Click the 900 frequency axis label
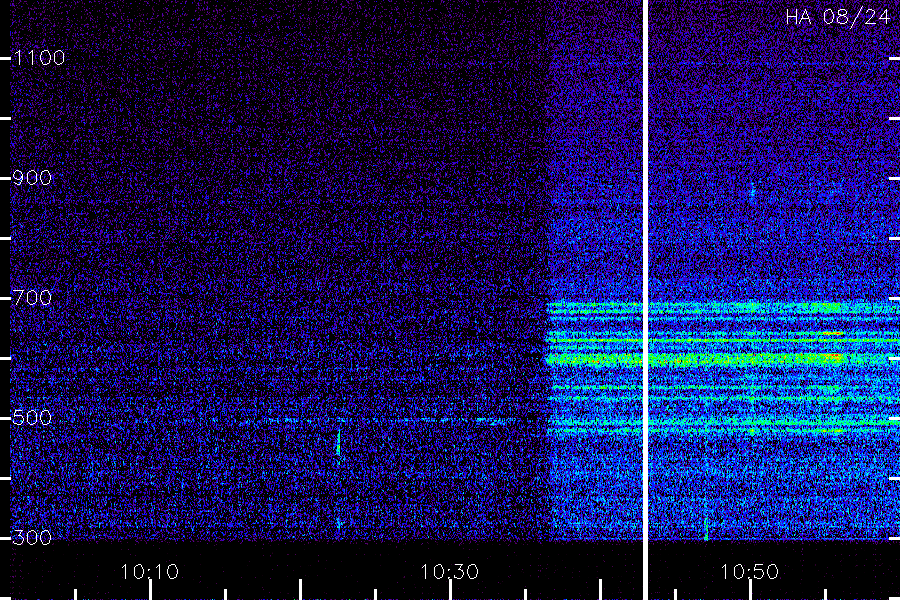This screenshot has width=900, height=600. (x=32, y=178)
